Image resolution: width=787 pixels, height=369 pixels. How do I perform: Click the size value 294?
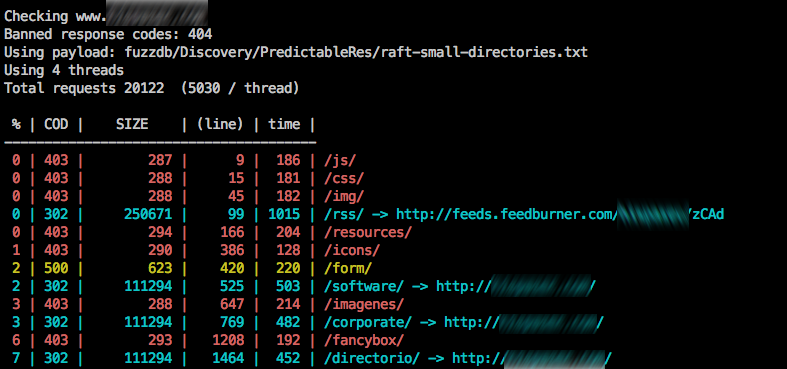[x=160, y=232]
